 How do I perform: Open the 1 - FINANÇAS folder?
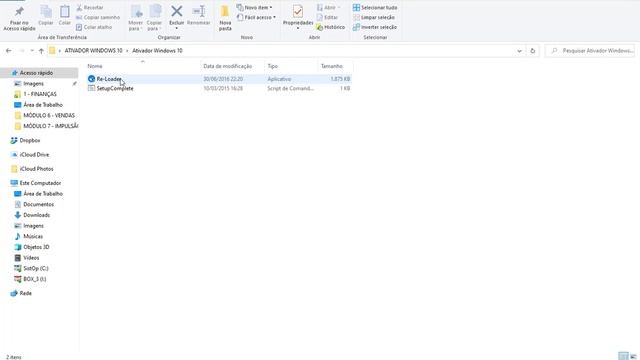pyautogui.click(x=40, y=94)
